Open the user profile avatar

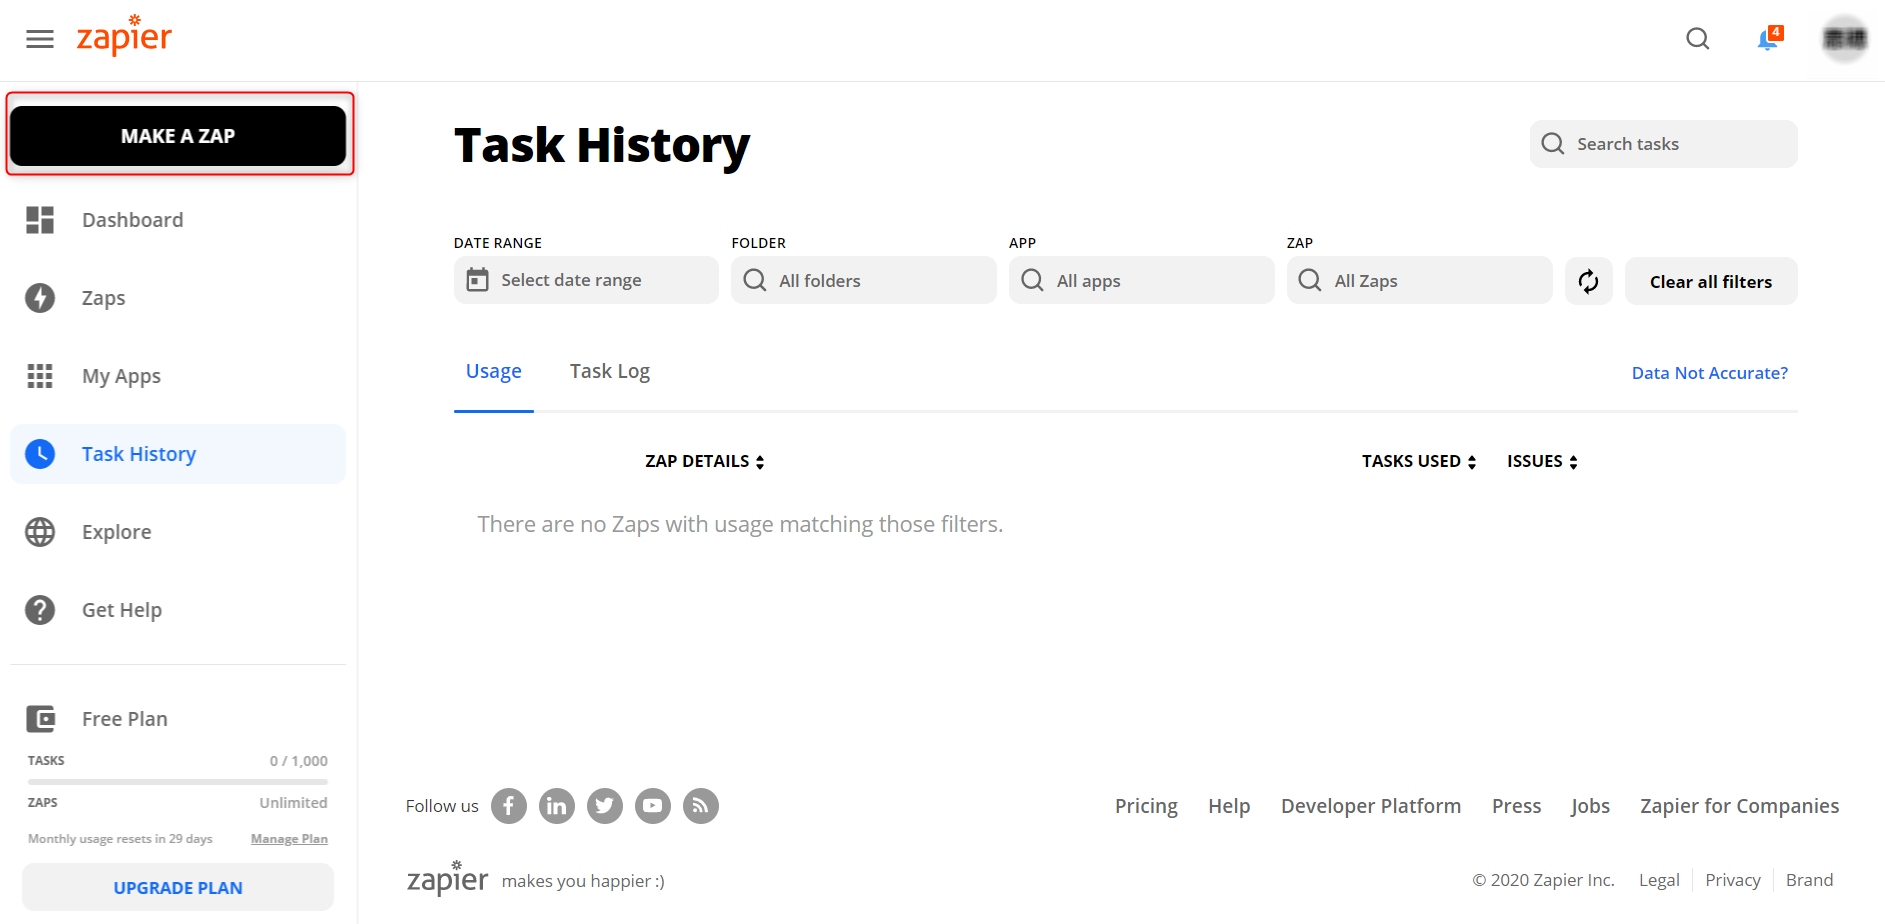pos(1844,39)
